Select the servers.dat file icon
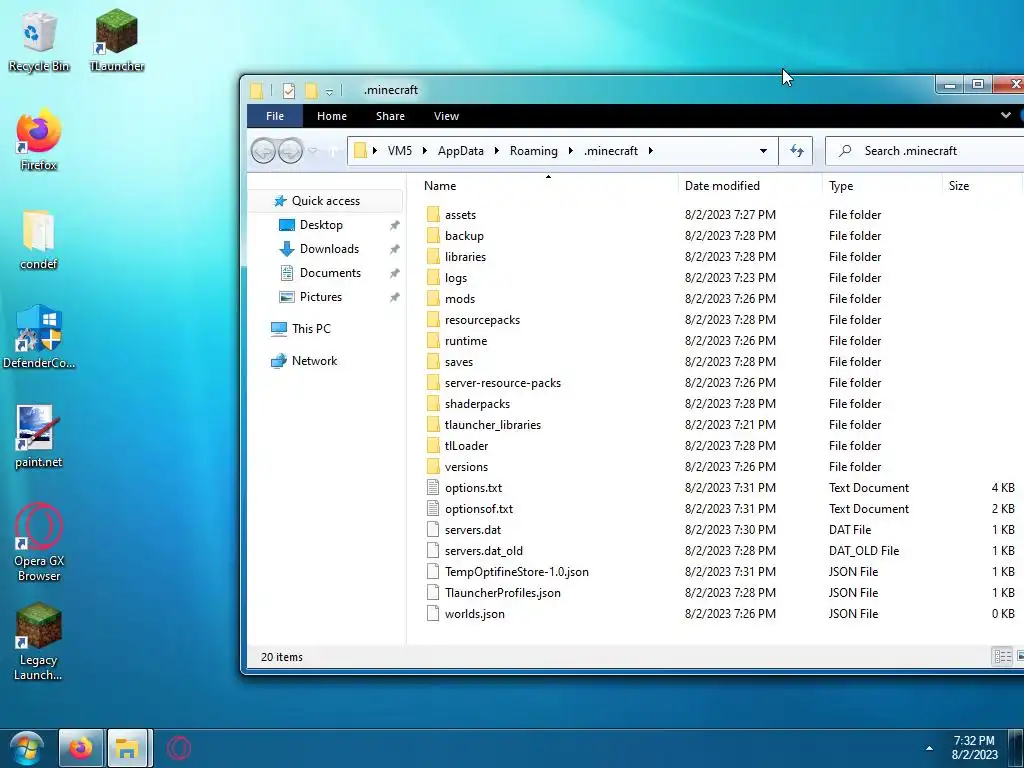 click(433, 530)
